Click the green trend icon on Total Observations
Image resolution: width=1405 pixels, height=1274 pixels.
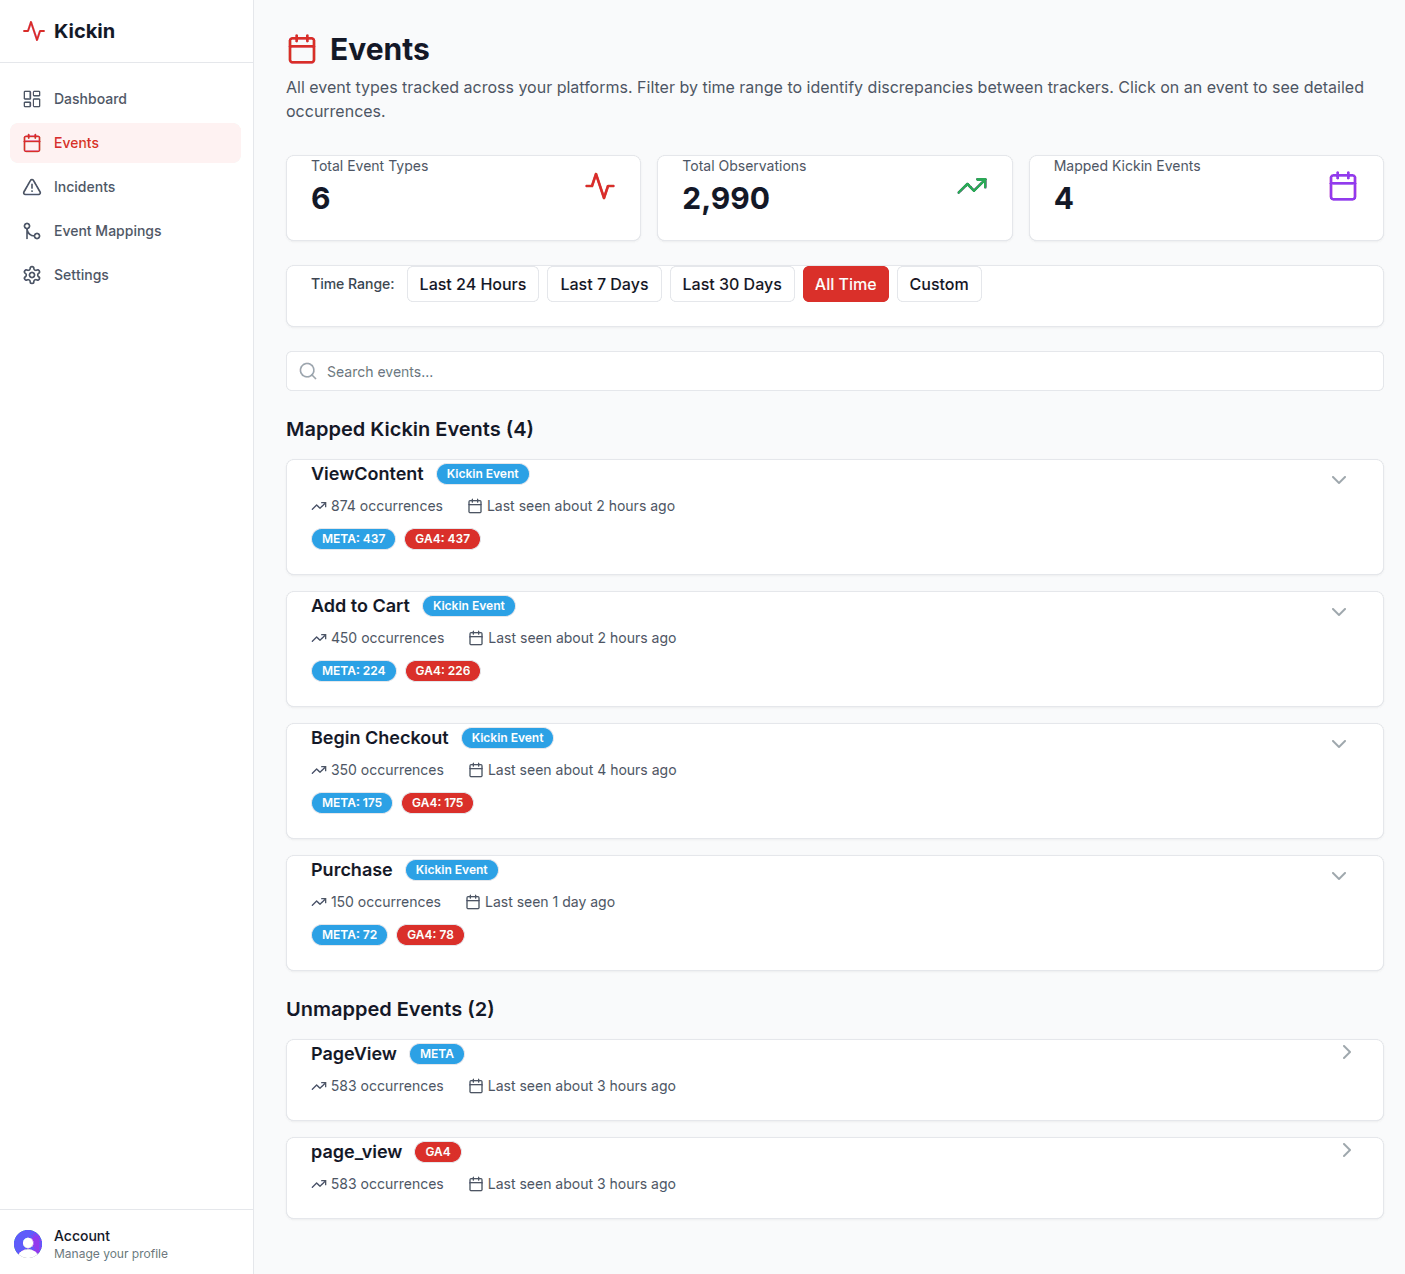point(971,186)
